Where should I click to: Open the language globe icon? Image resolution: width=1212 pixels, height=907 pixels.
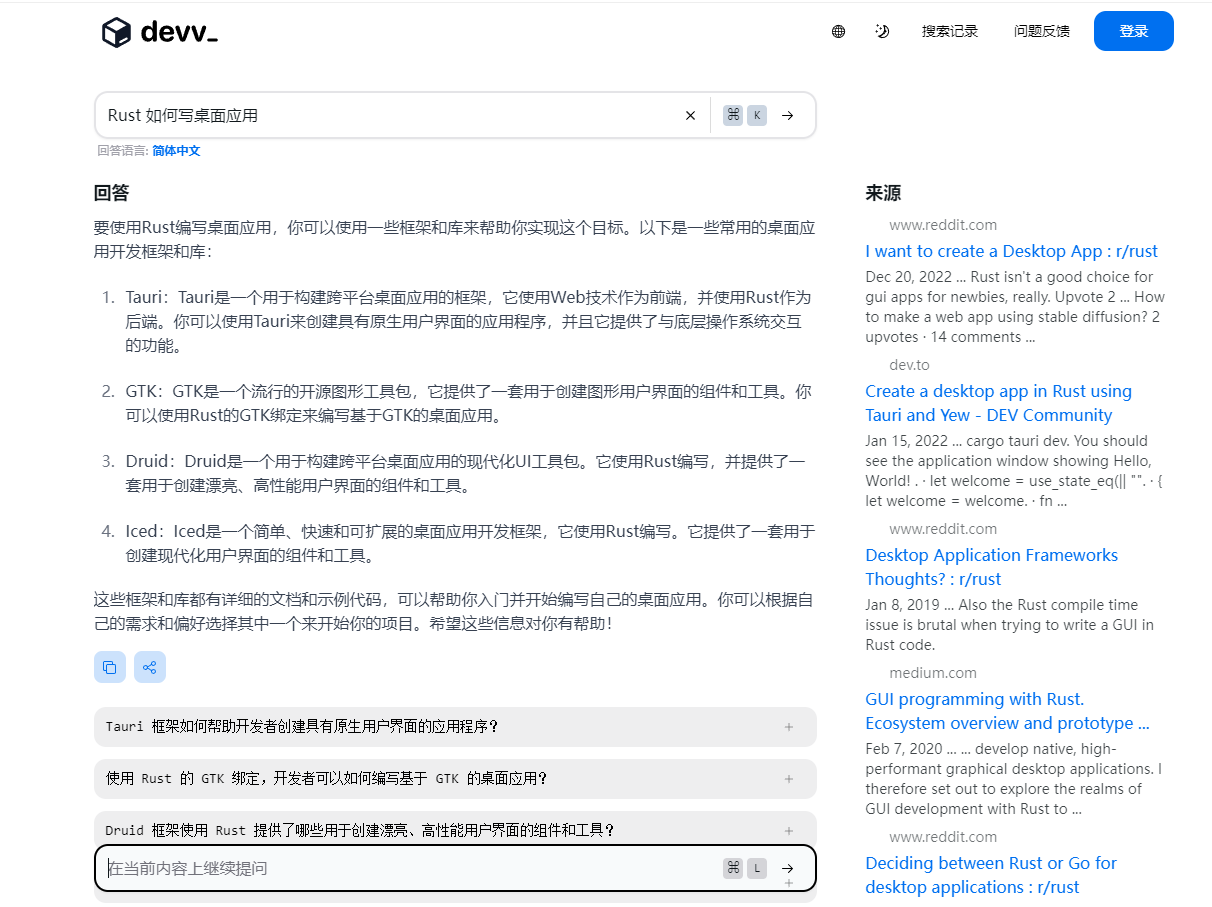pyautogui.click(x=838, y=31)
